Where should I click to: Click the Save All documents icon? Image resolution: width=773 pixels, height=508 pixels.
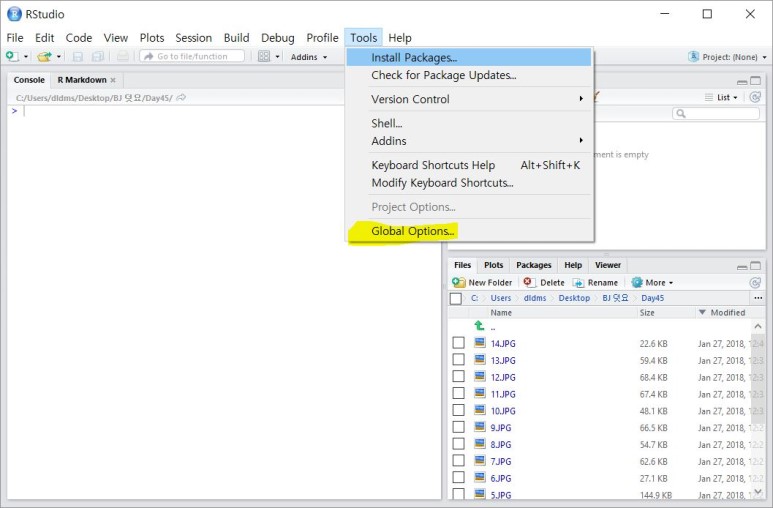click(98, 57)
